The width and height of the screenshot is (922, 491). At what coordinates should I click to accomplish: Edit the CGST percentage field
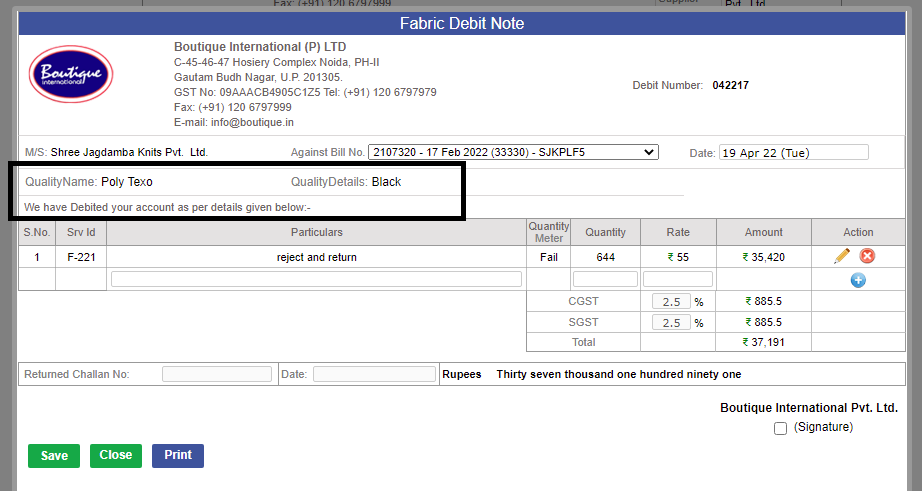tap(672, 302)
